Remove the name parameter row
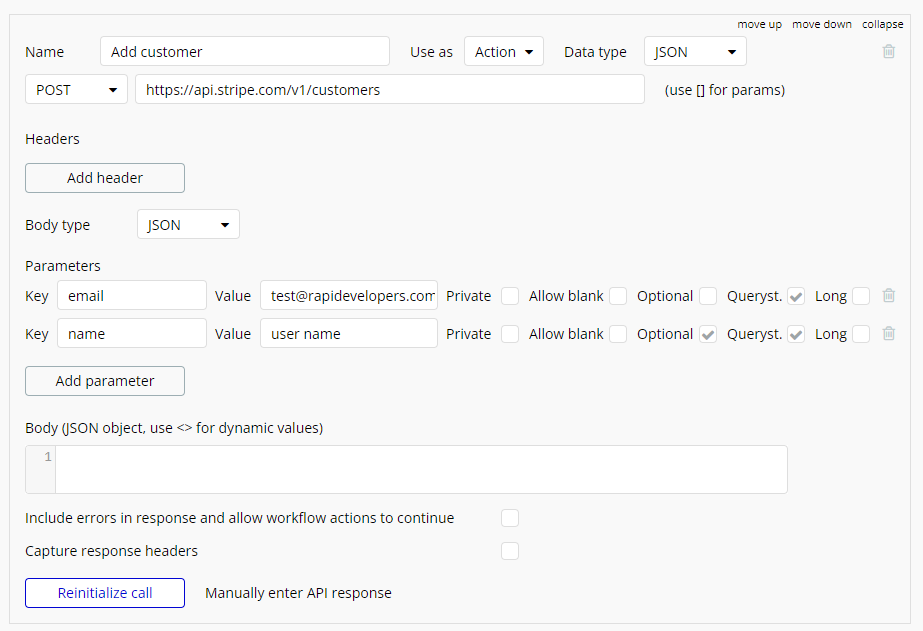The image size is (923, 631). point(888,334)
